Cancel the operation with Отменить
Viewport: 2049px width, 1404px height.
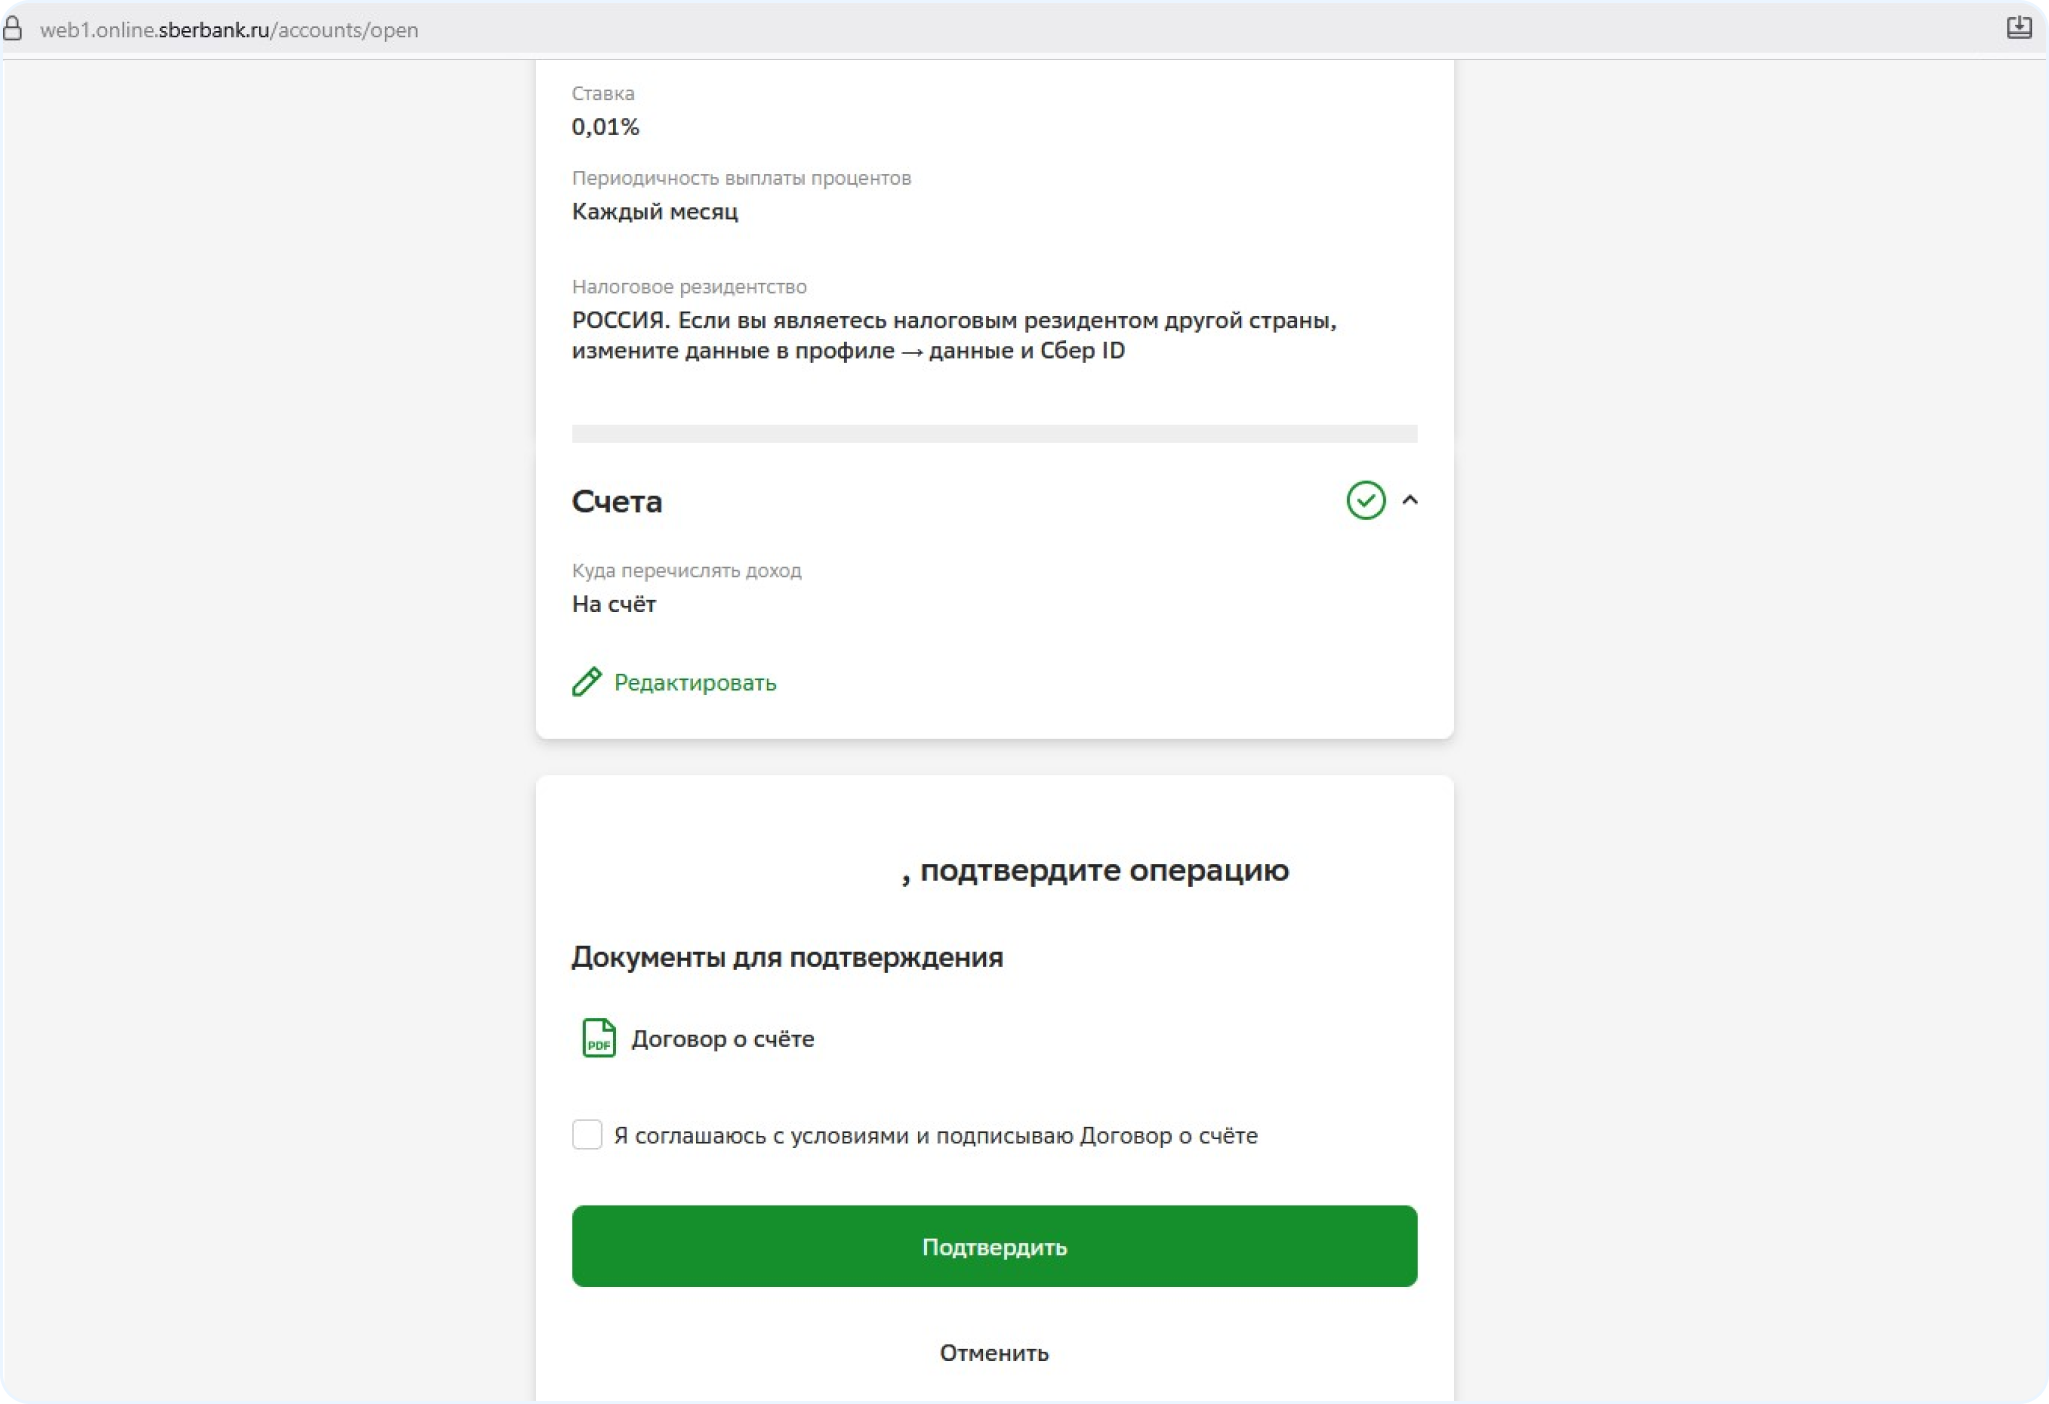[x=994, y=1353]
